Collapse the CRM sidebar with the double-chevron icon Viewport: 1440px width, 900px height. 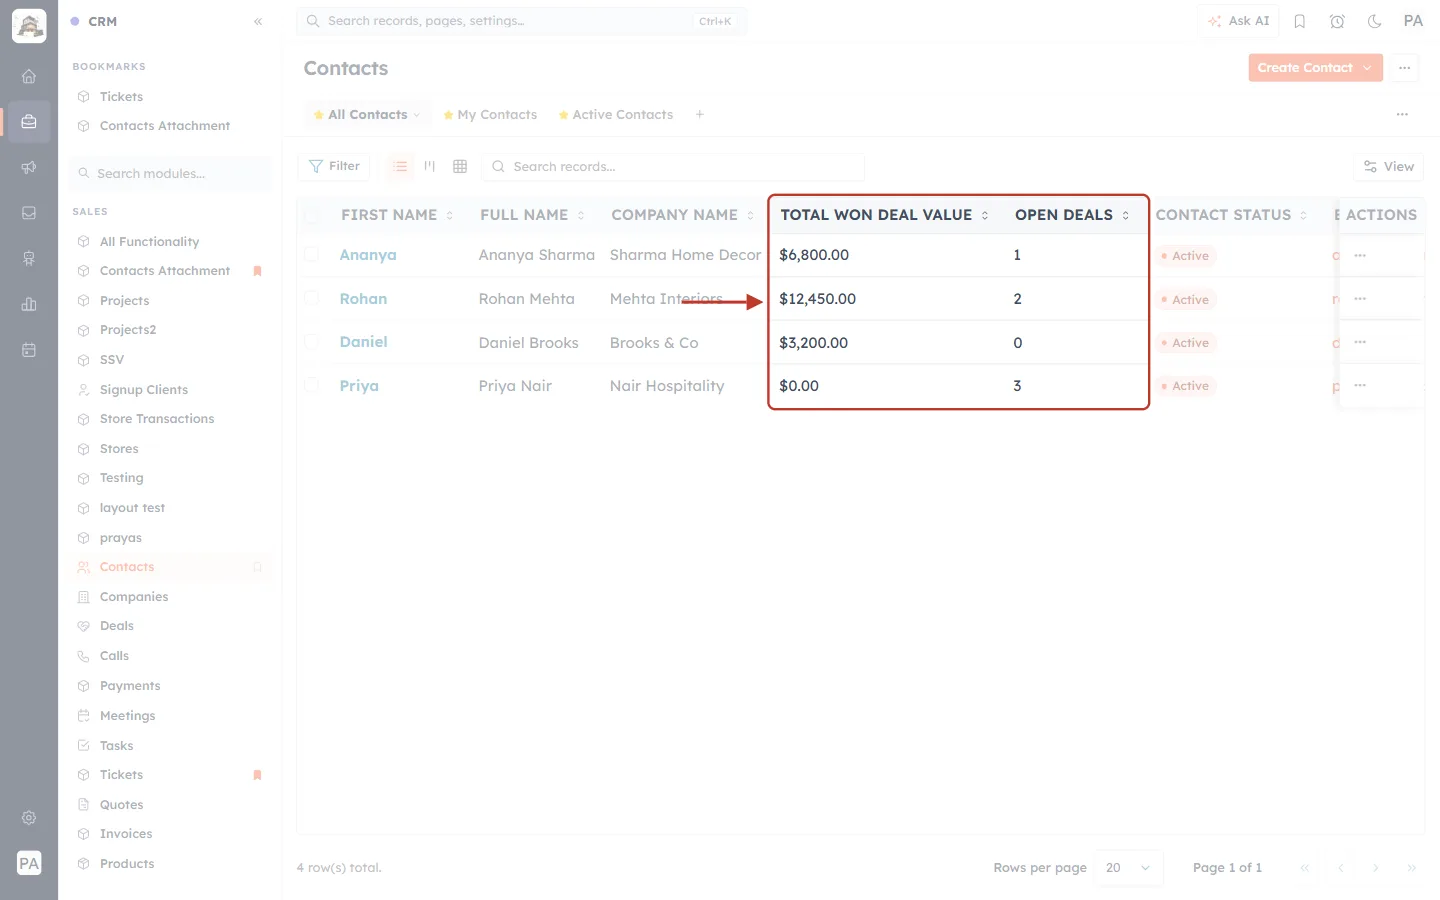[258, 21]
